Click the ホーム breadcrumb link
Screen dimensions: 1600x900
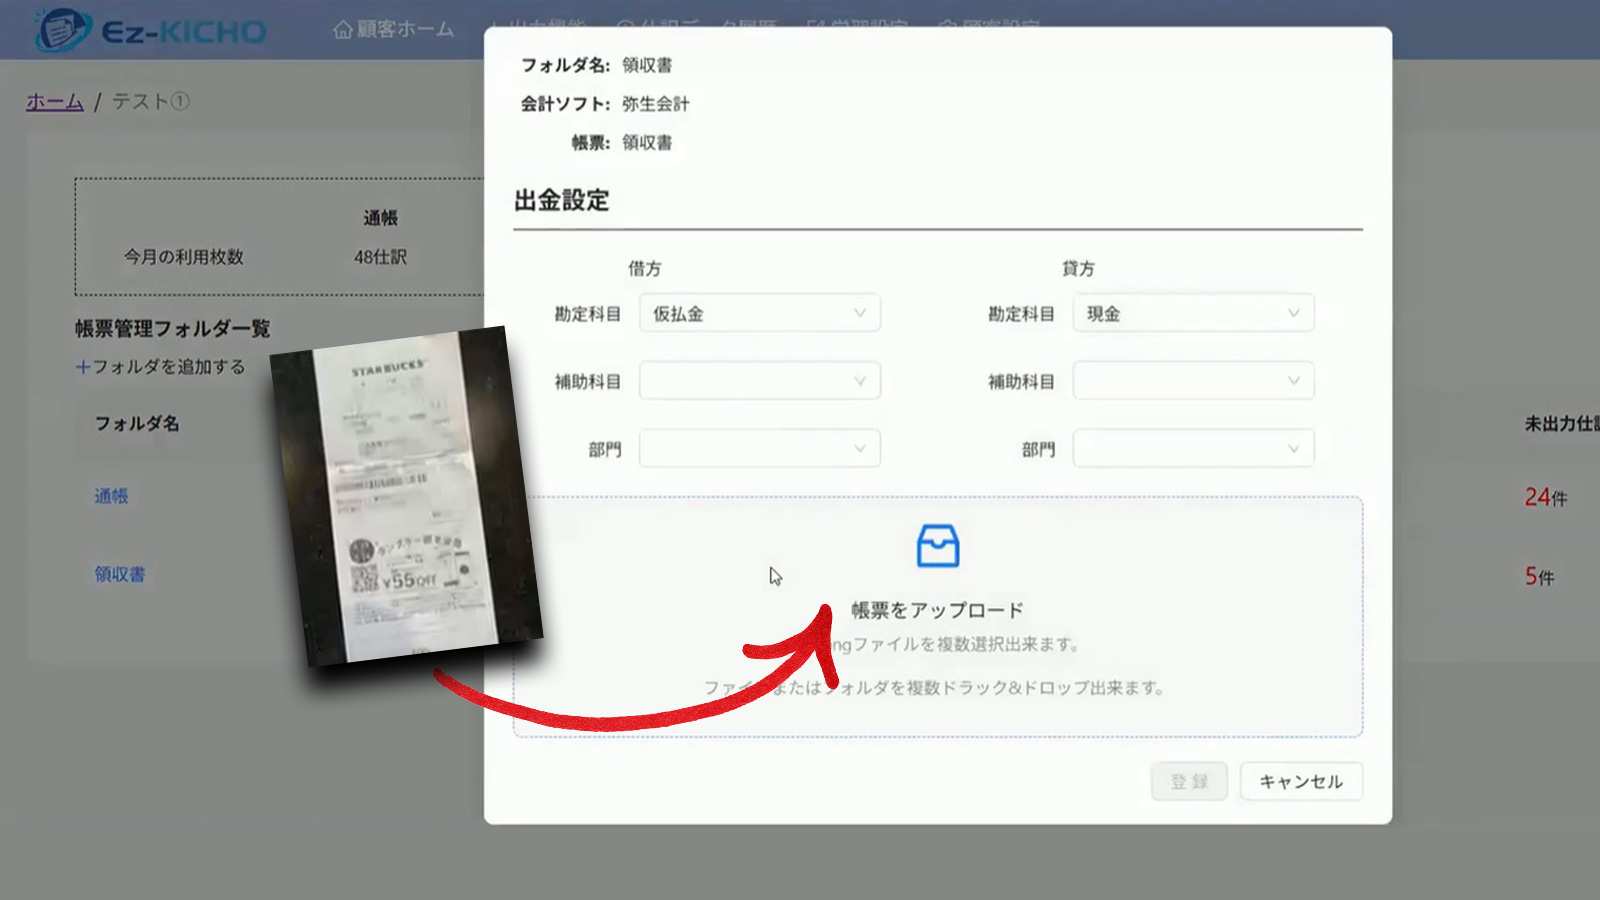click(x=54, y=102)
